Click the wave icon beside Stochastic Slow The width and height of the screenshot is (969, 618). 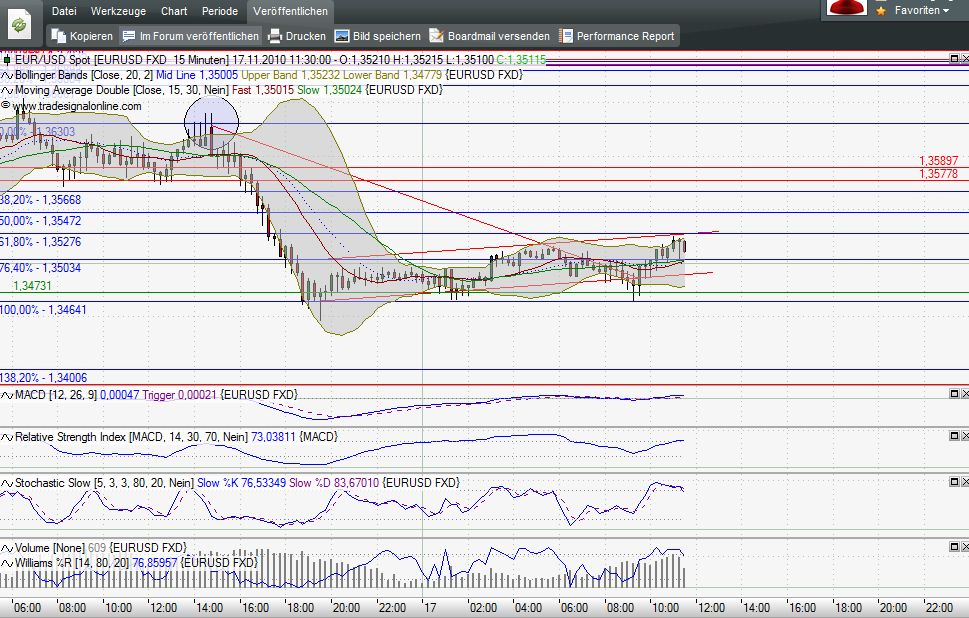coord(6,483)
